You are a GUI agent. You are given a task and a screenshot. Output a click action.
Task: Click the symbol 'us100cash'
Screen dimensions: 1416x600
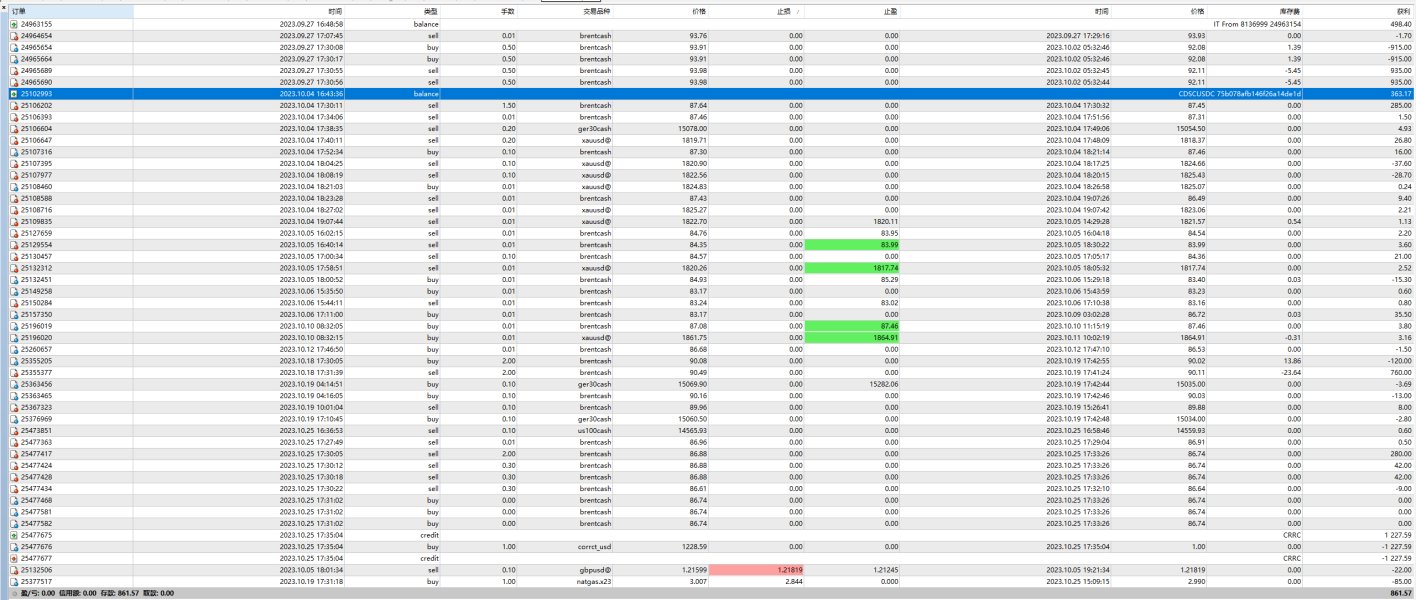point(594,431)
